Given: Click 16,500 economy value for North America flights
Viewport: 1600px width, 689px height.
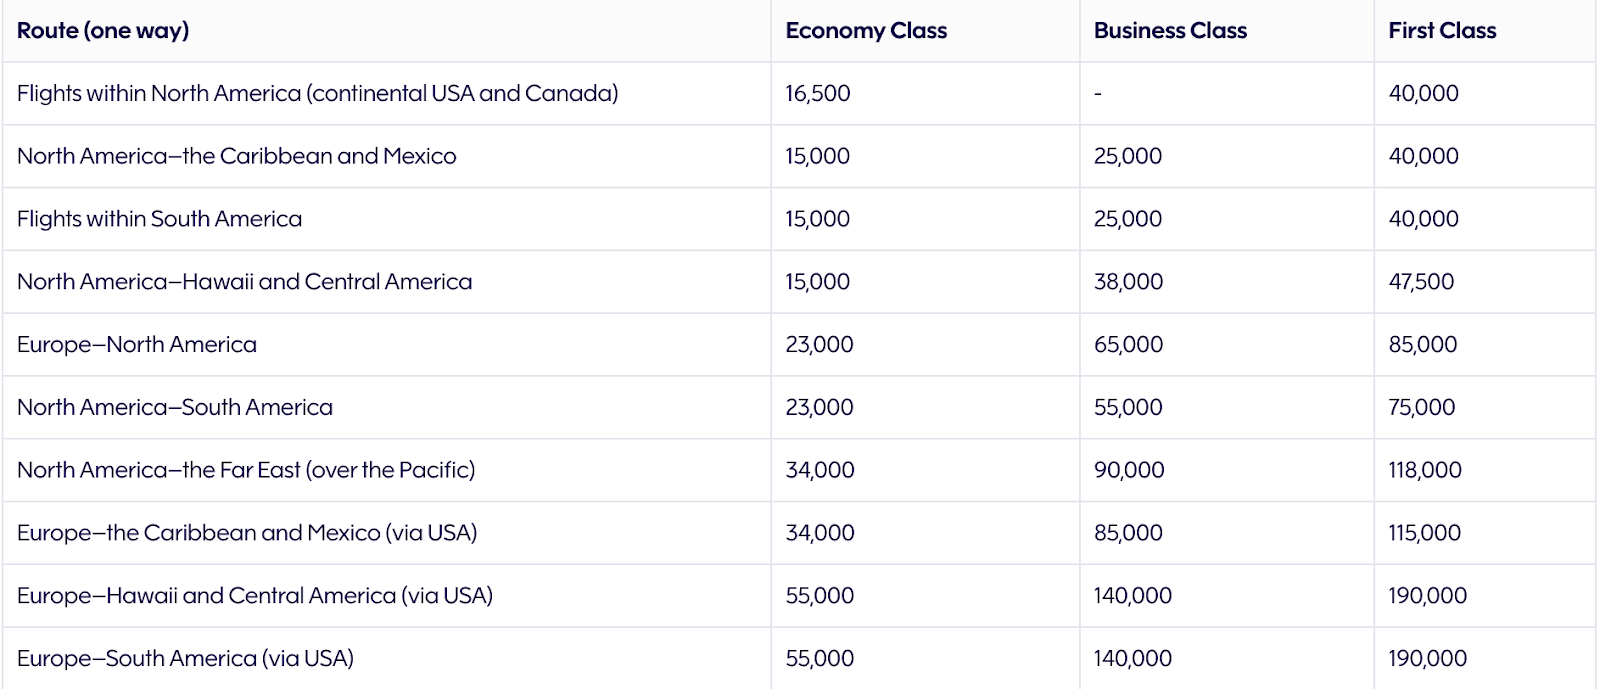Looking at the screenshot, I should pyautogui.click(x=818, y=93).
